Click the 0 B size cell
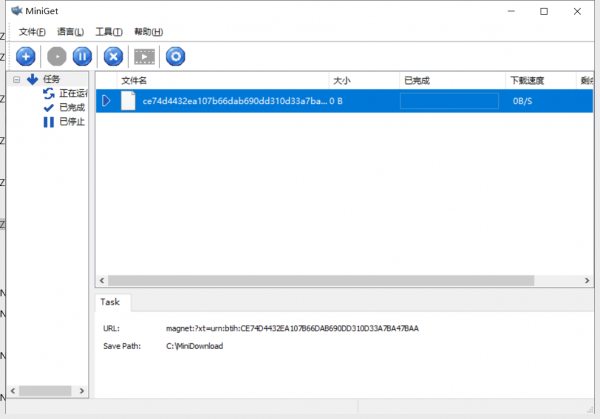The width and height of the screenshot is (600, 419). (336, 101)
